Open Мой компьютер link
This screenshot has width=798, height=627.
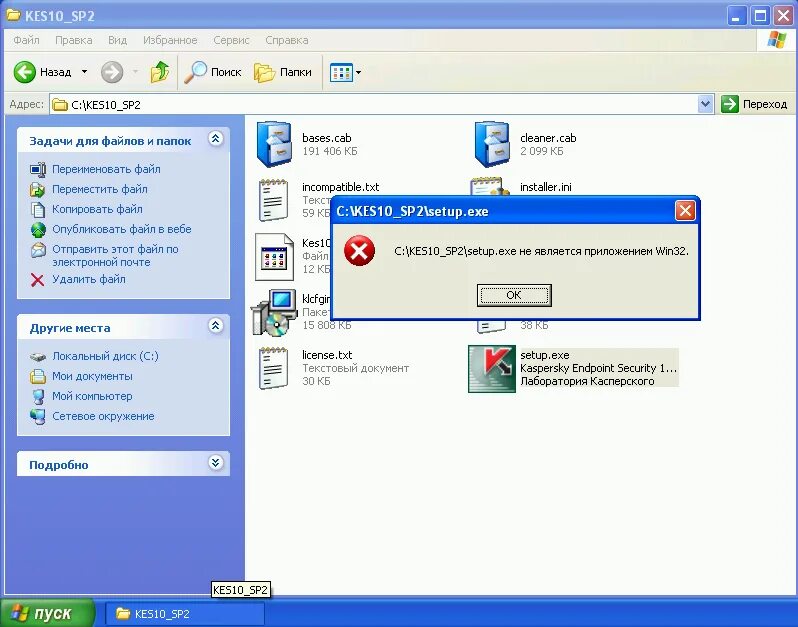[92, 396]
